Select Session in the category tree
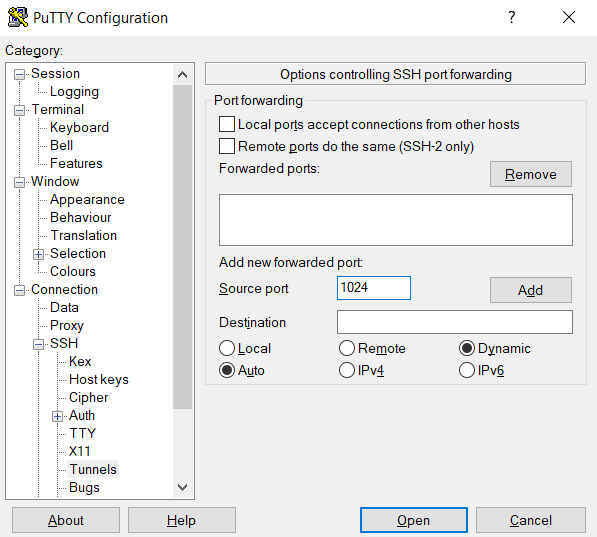Screen dimensions: 597x537 (56, 74)
